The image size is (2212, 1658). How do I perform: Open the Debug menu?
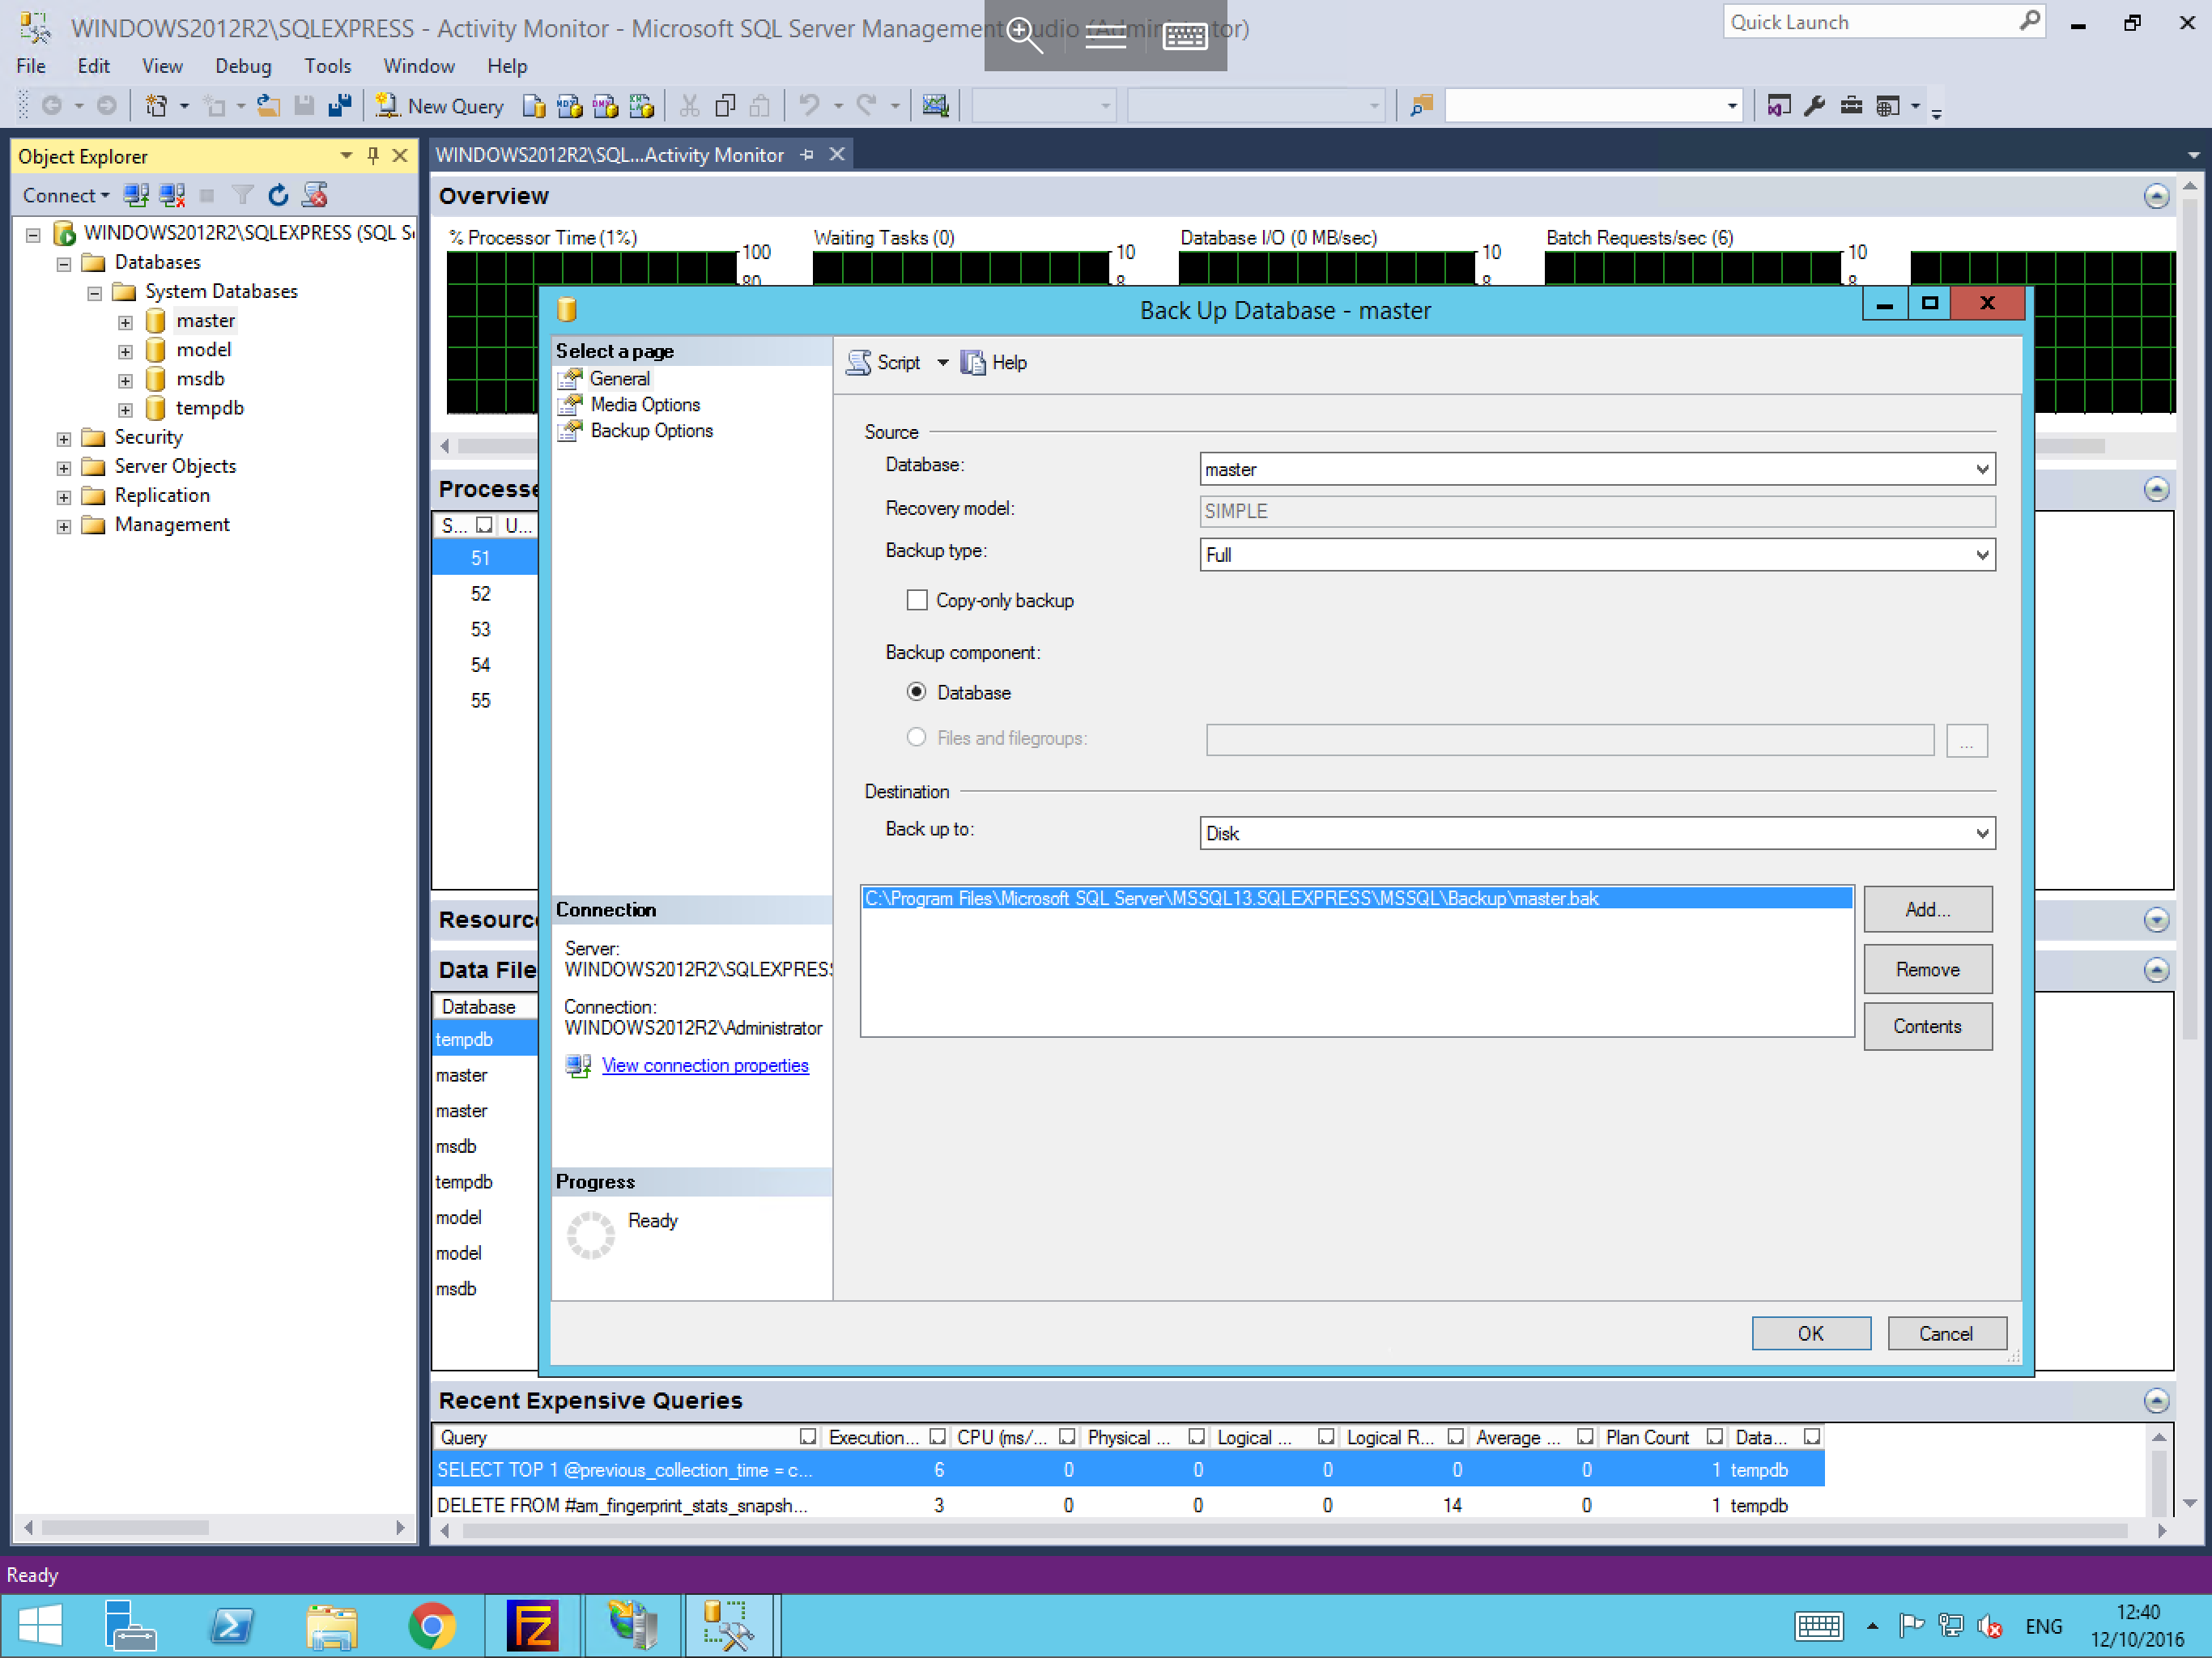[x=243, y=66]
